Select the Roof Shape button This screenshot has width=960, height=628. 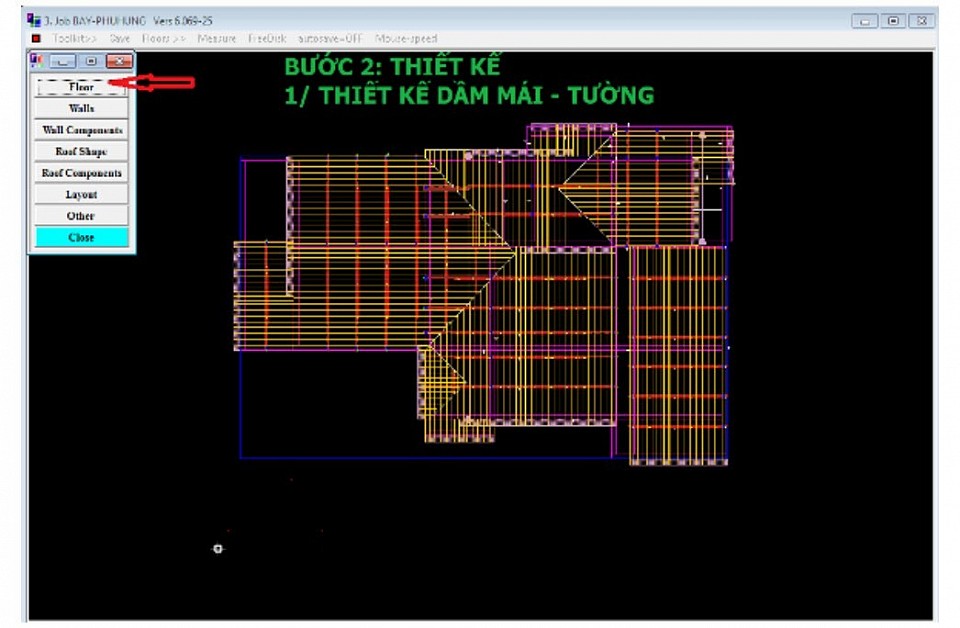click(x=81, y=152)
